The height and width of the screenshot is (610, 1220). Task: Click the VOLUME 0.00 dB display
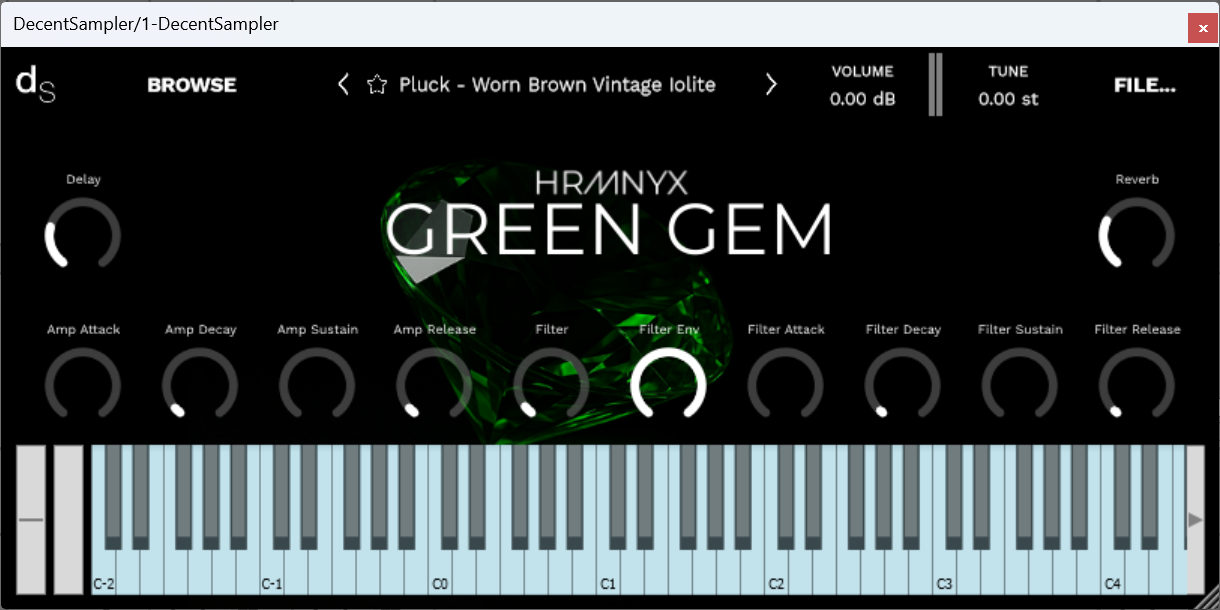click(x=861, y=86)
